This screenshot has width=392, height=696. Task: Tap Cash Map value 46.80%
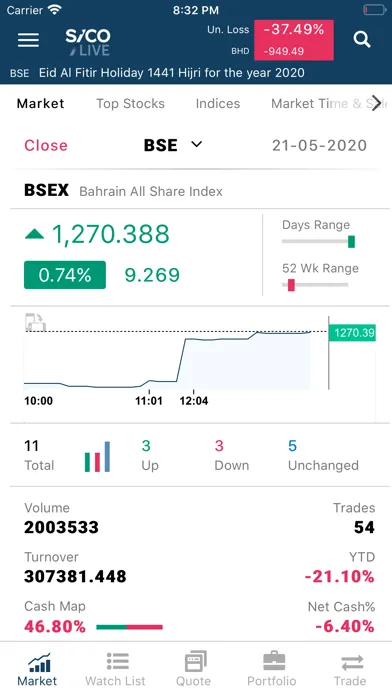[x=55, y=627]
